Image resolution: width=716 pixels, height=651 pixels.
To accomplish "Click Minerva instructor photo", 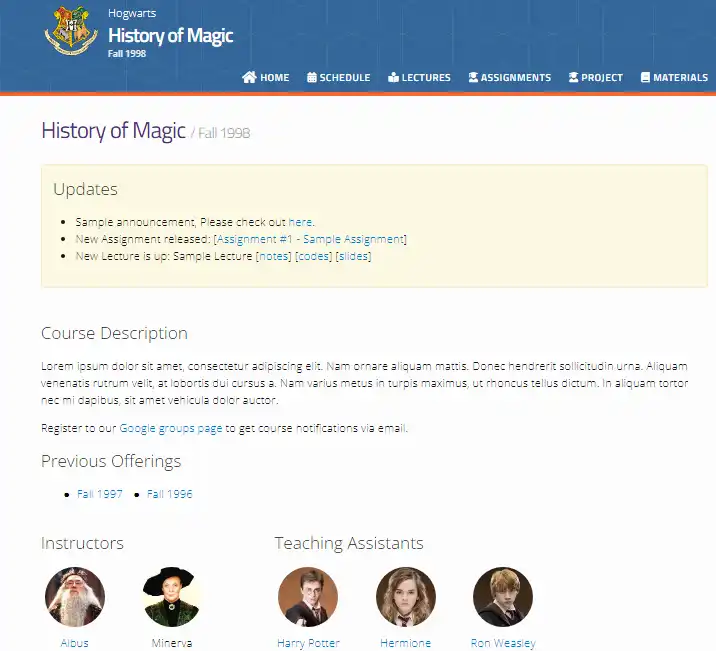I will click(172, 597).
